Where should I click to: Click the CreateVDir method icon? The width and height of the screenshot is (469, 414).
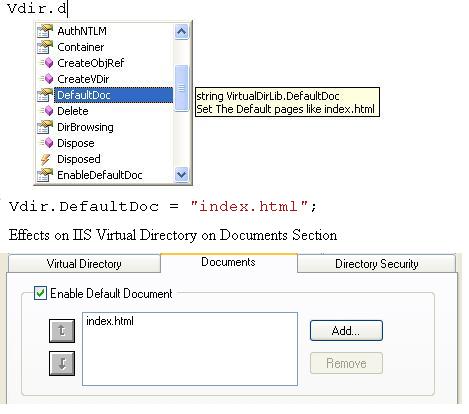[47, 79]
